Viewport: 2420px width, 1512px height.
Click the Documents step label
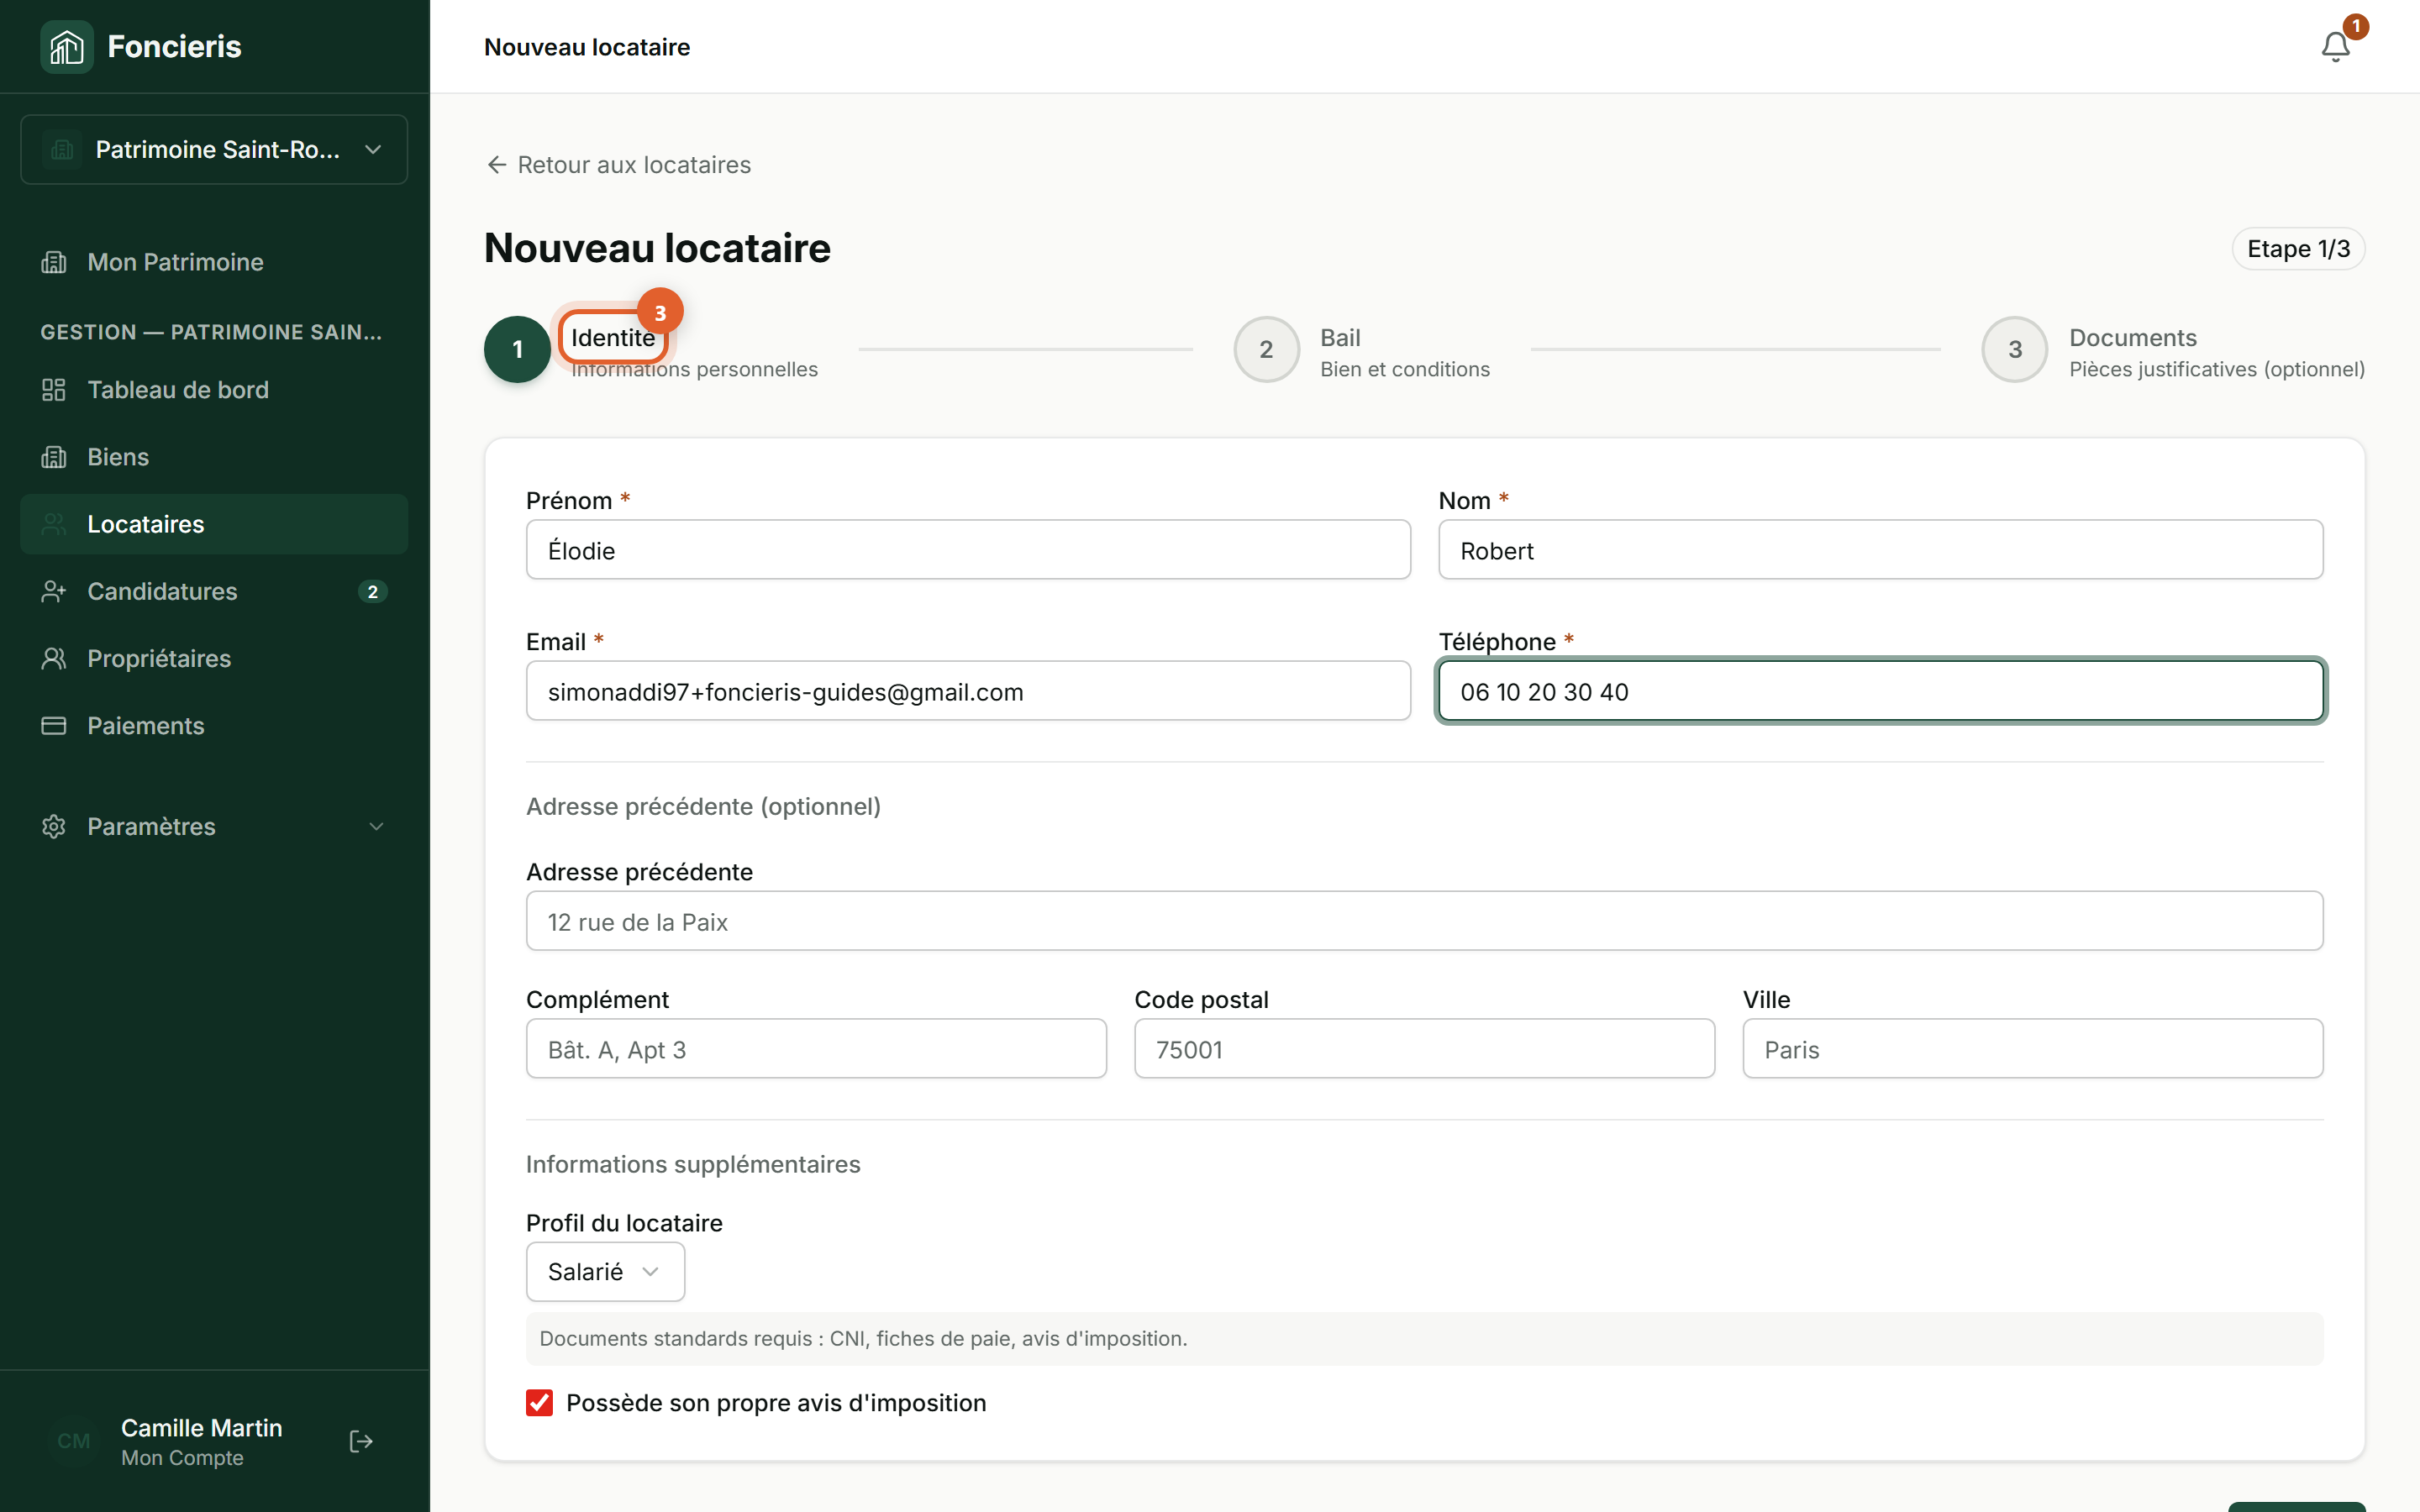coord(2133,338)
